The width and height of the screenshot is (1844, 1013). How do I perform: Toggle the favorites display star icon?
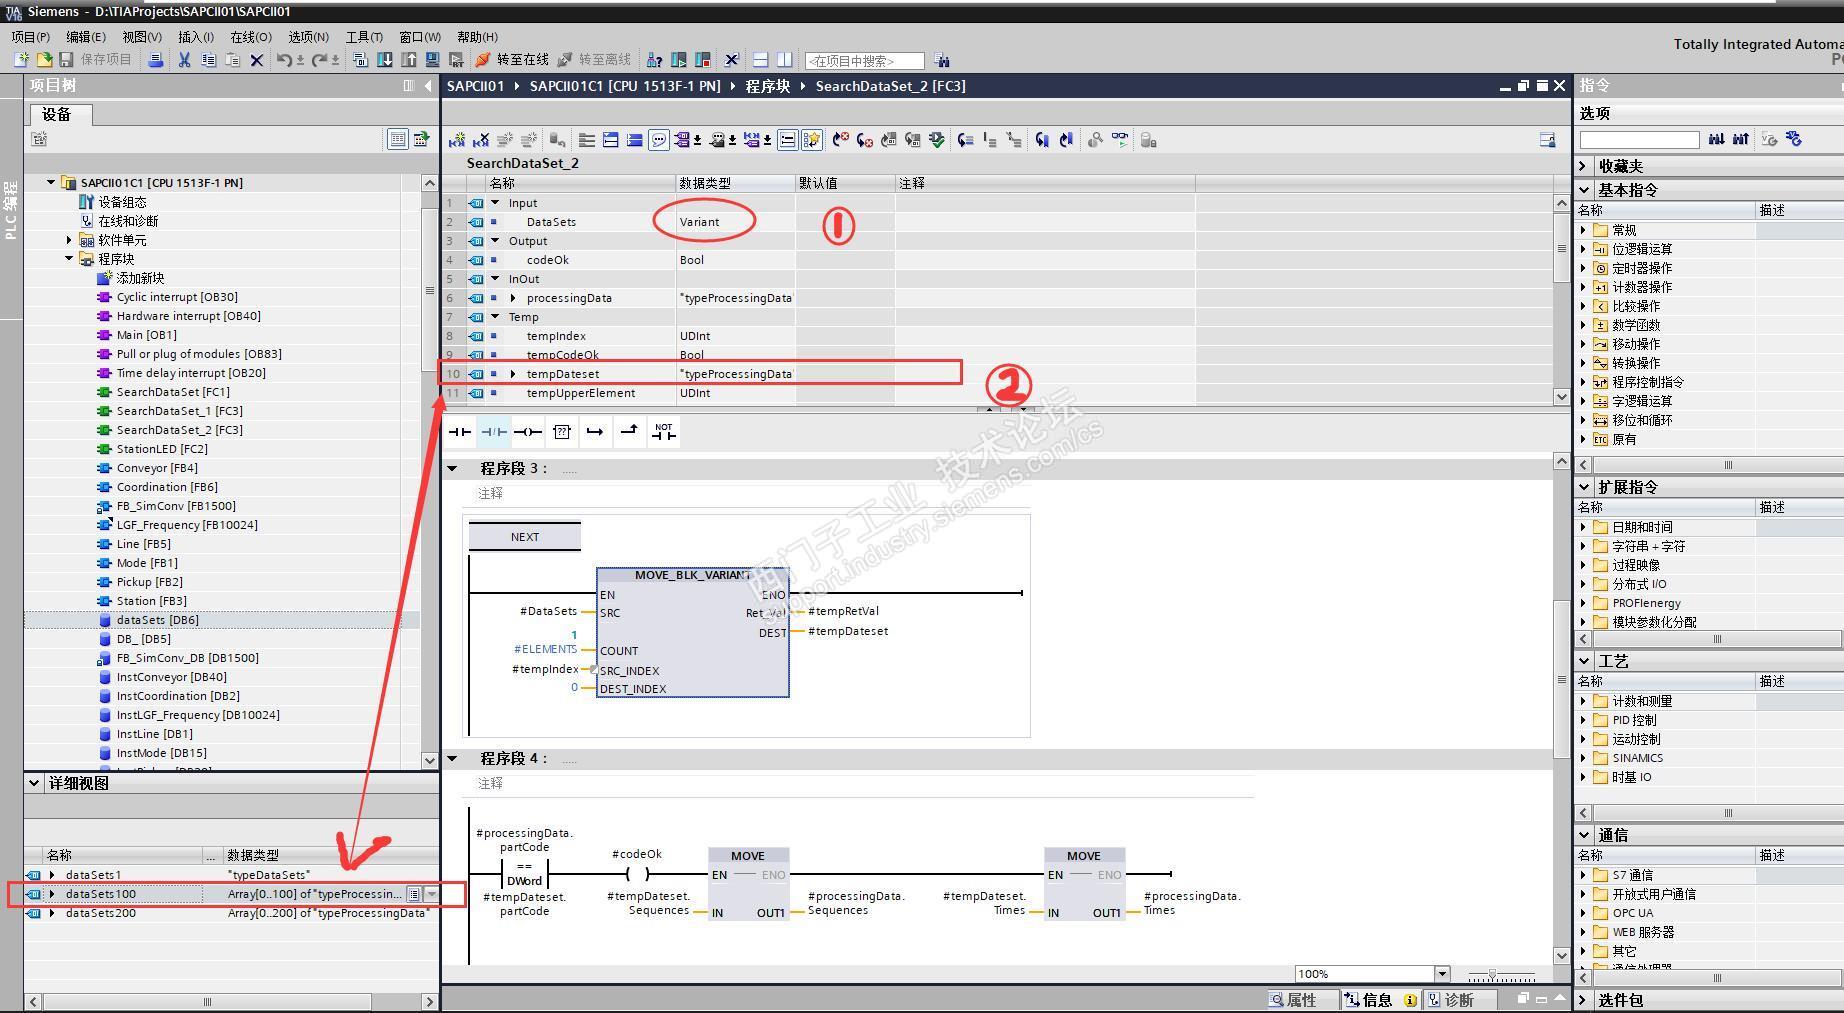812,140
